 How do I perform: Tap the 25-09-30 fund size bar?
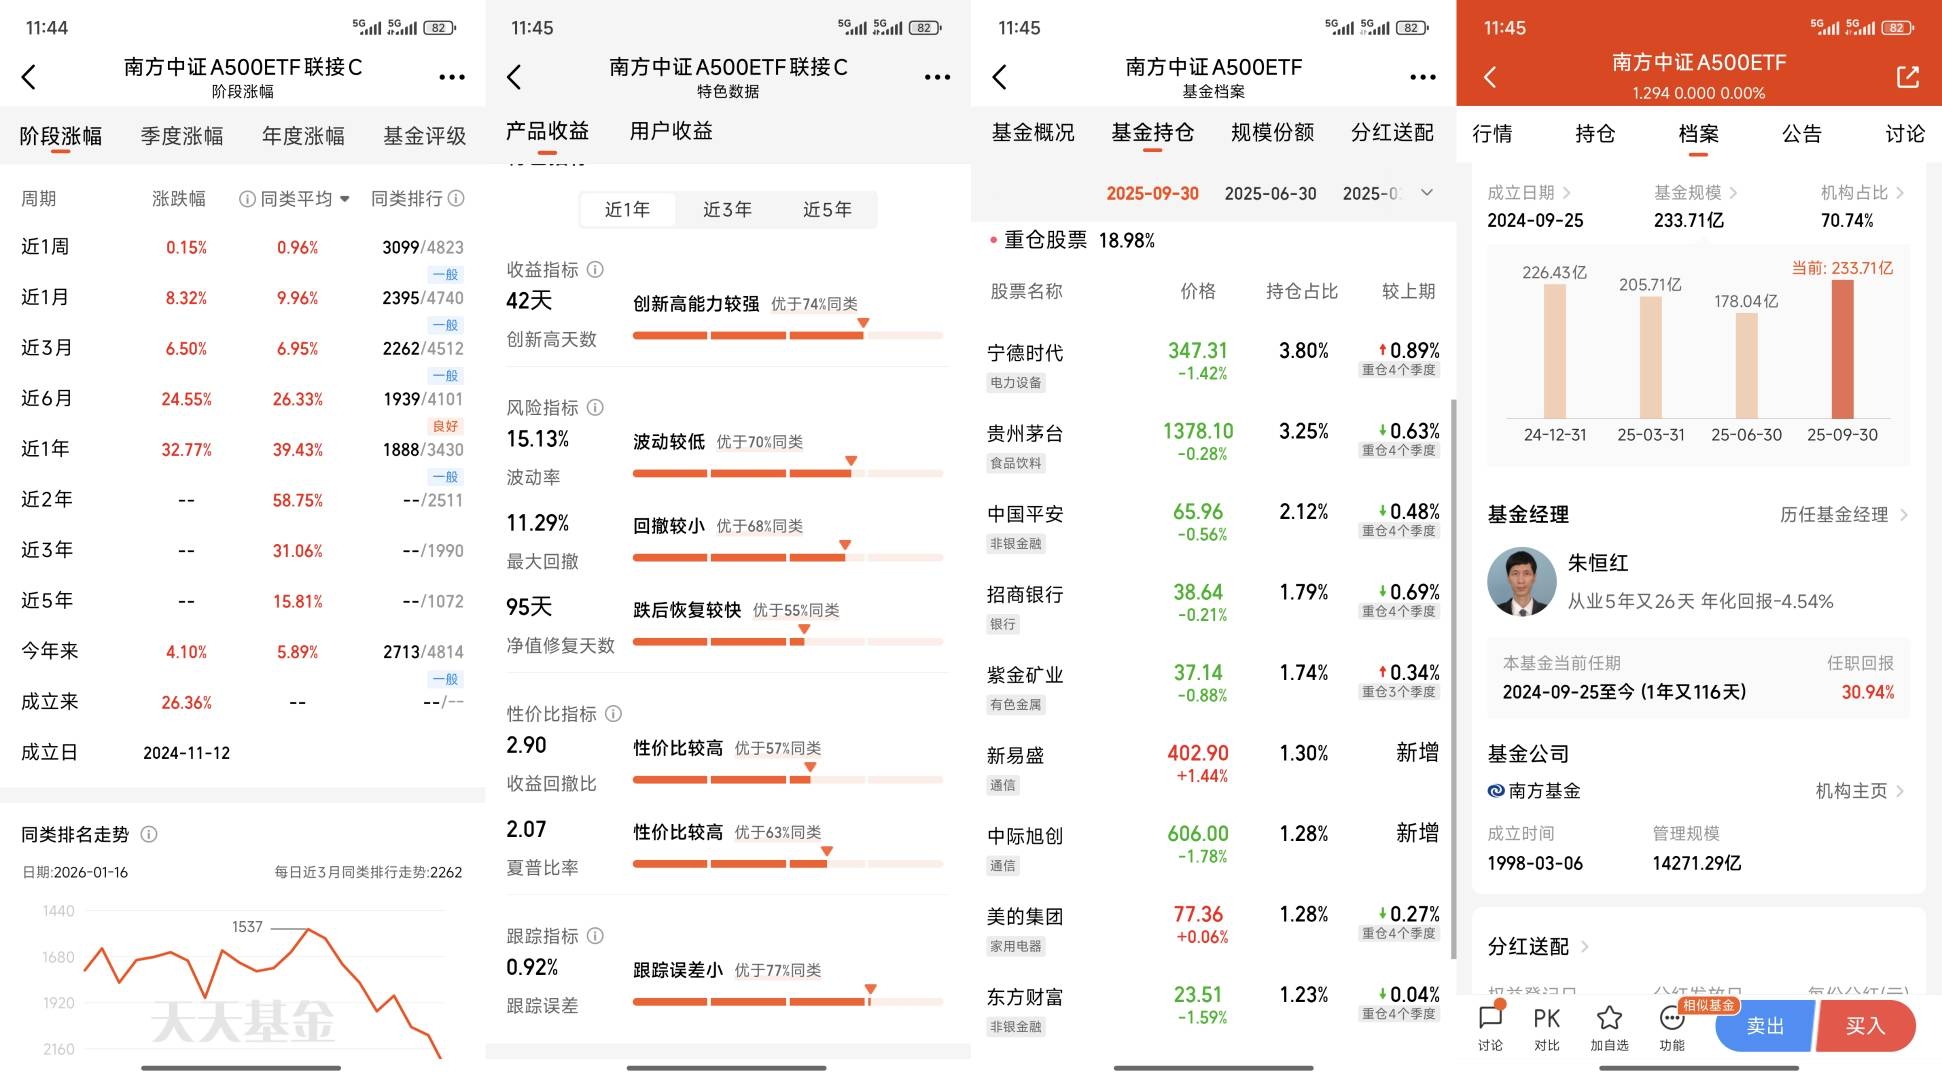coord(1842,349)
